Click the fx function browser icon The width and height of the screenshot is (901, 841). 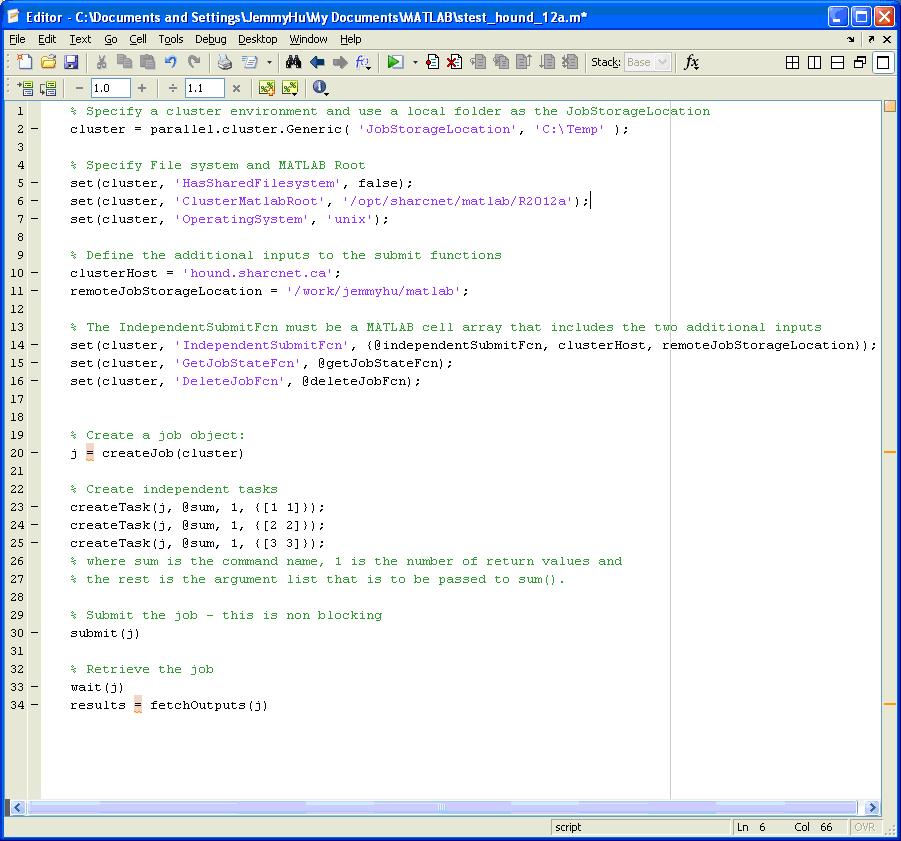pos(691,62)
